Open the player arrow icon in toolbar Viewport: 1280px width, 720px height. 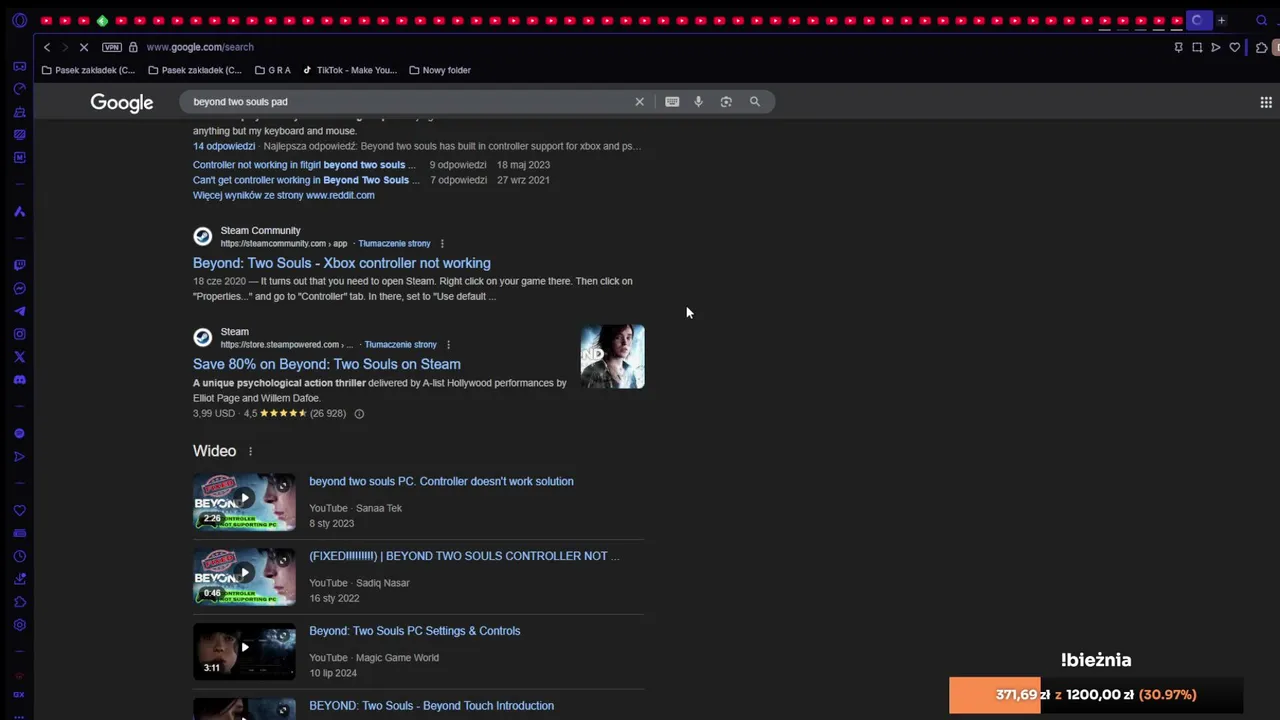coord(1216,47)
